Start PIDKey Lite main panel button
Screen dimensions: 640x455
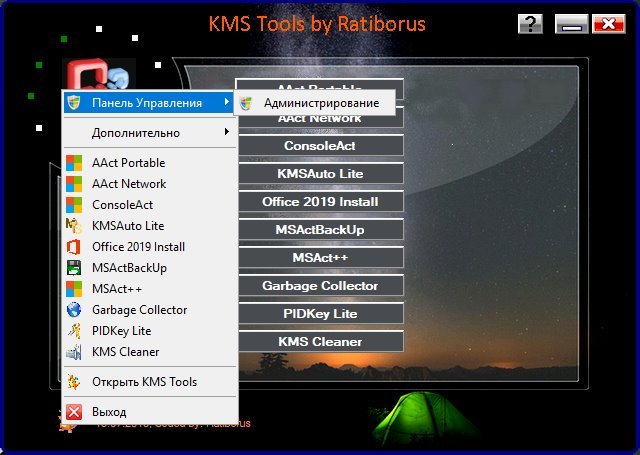[x=321, y=313]
